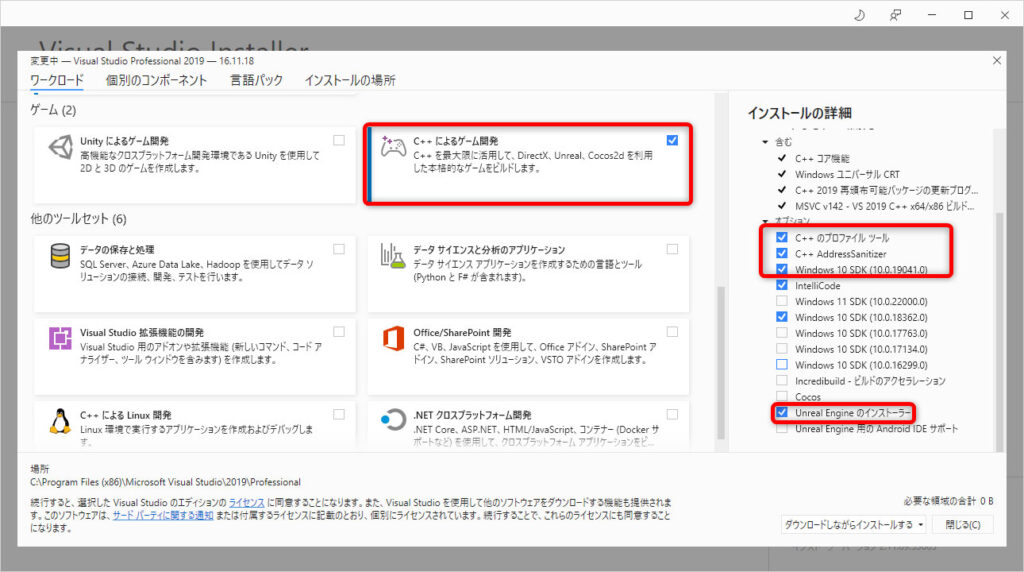Click the C++ 2019 redistributable update entry
Image resolution: width=1024 pixels, height=572 pixels.
[x=886, y=190]
